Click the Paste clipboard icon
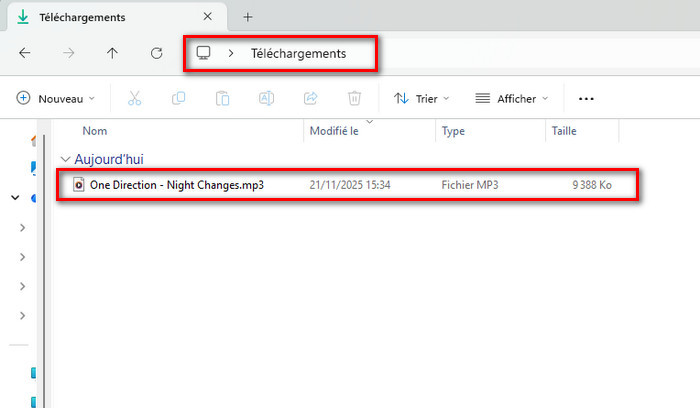The image size is (700, 408). point(222,98)
